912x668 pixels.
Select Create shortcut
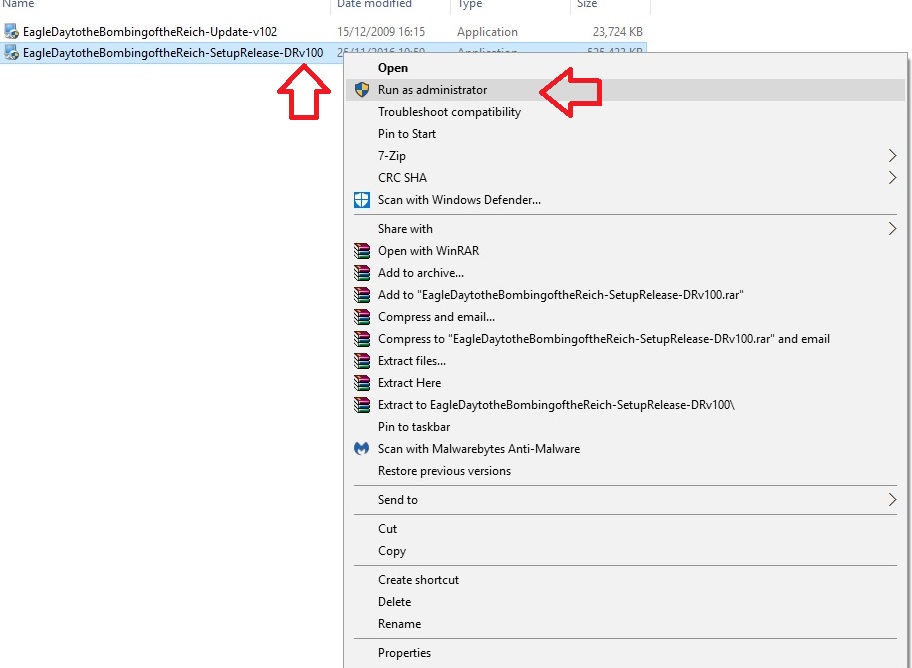(x=625, y=580)
